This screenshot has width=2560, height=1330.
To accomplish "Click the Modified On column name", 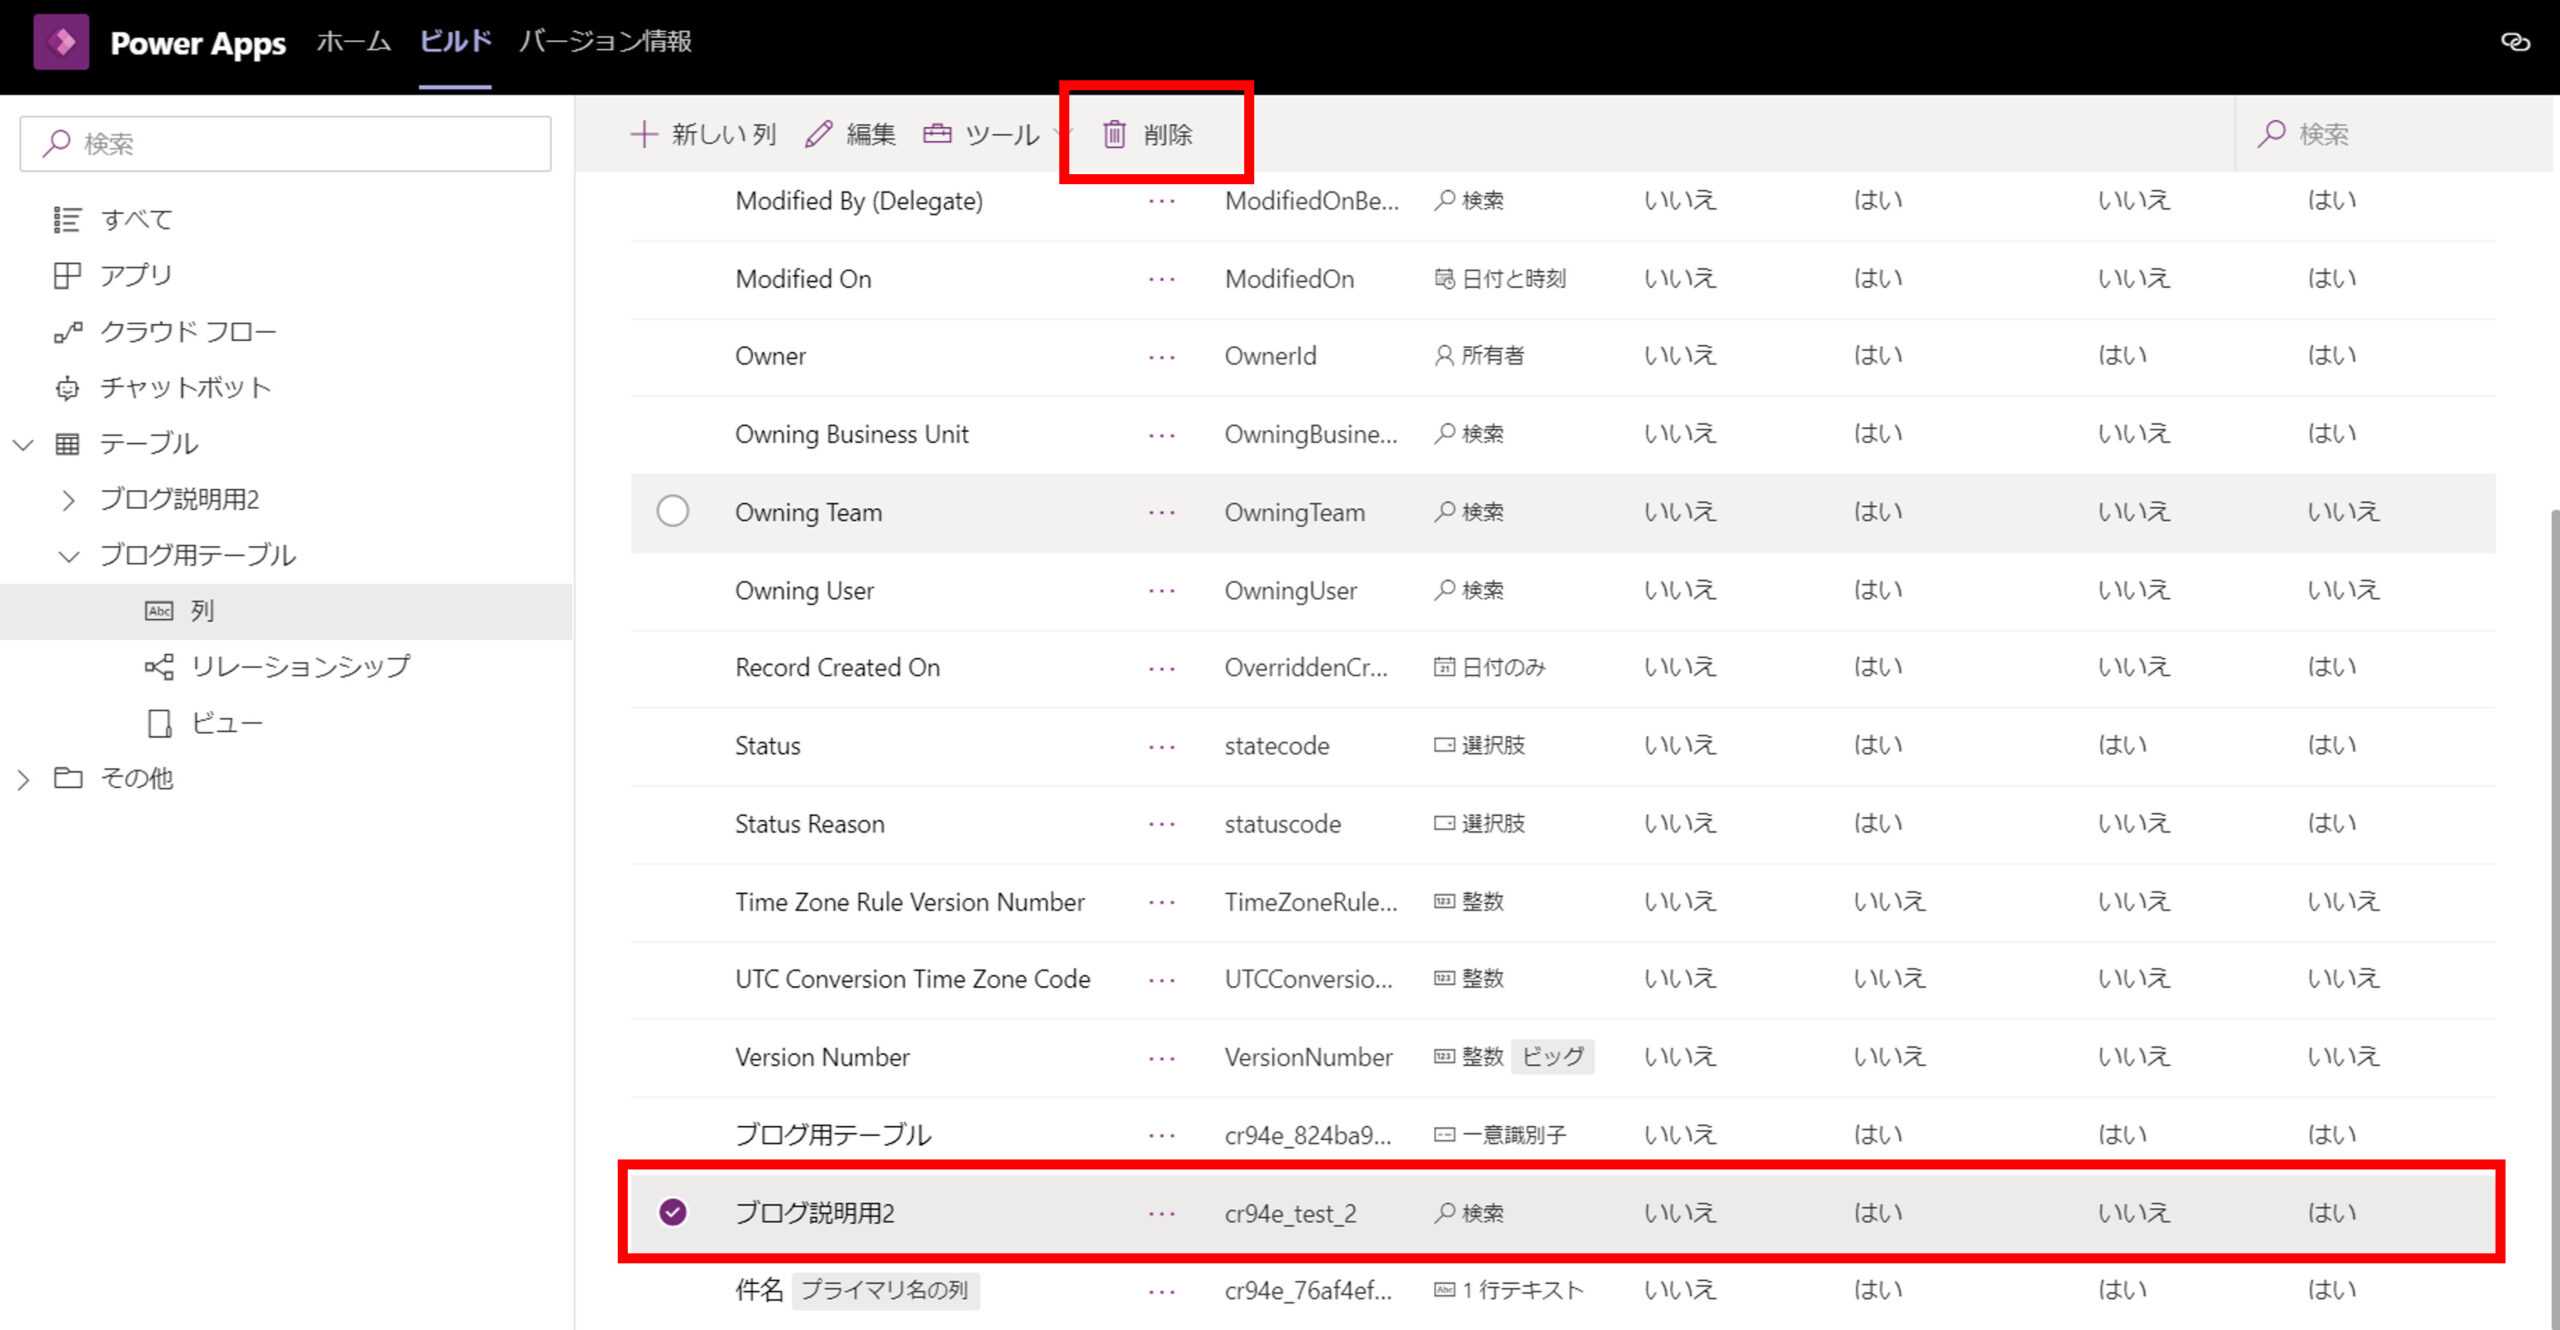I will [803, 279].
